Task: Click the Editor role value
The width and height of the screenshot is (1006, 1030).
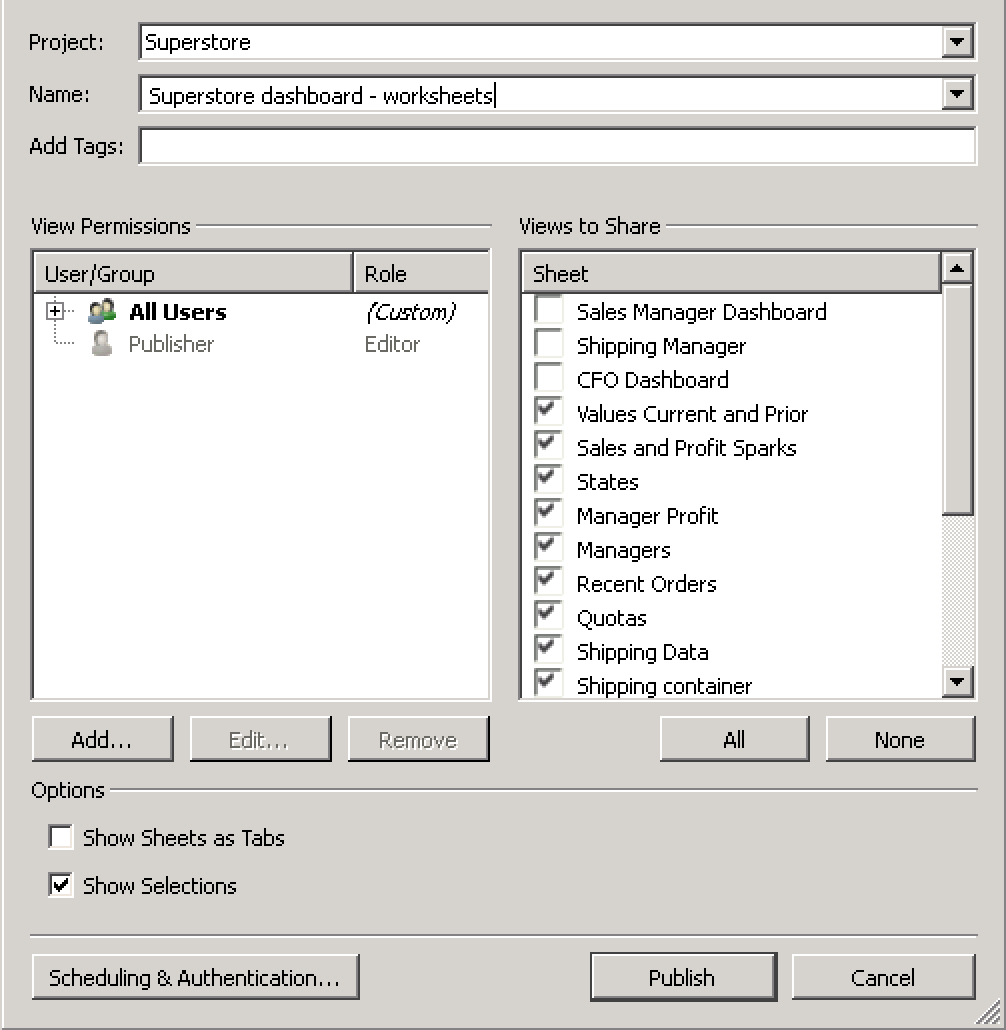Action: click(392, 344)
